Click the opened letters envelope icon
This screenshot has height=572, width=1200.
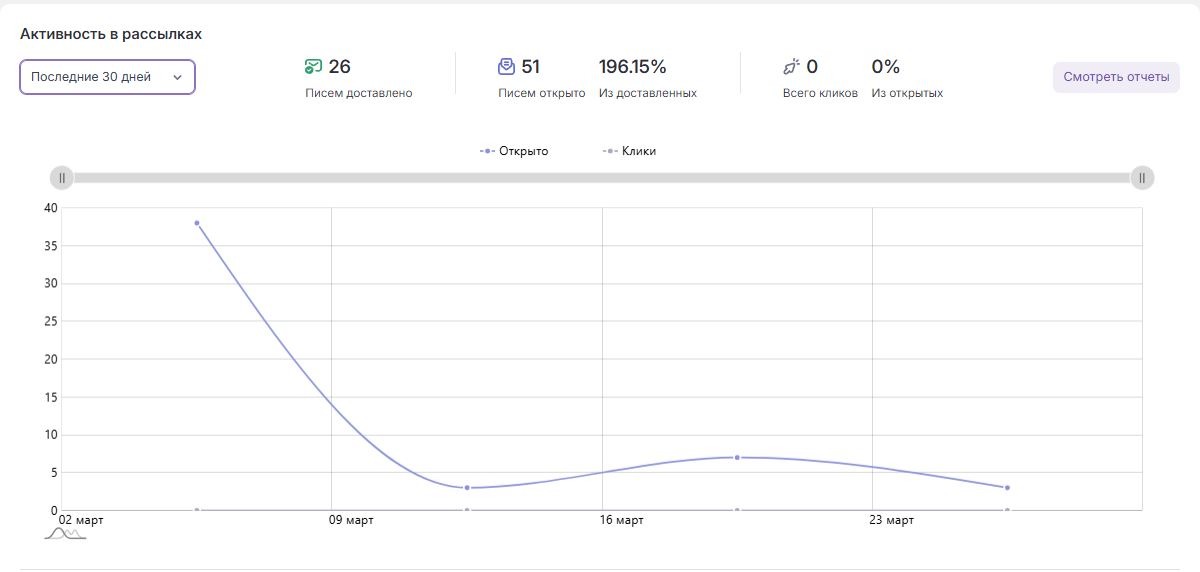tap(506, 67)
